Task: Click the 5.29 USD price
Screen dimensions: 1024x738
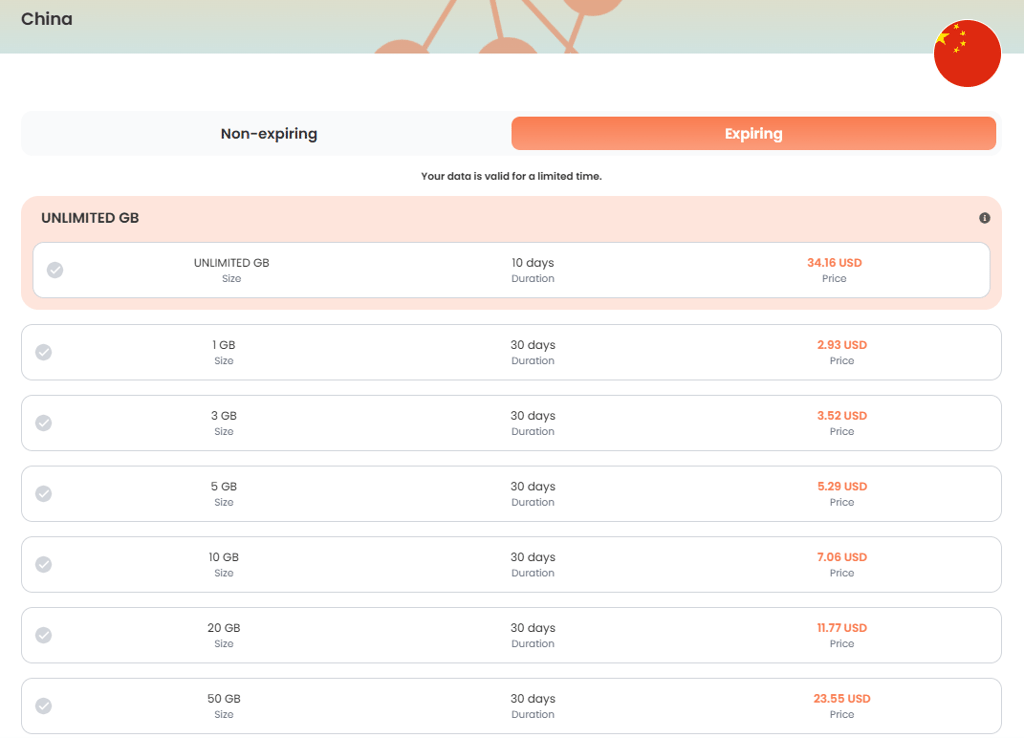Action: tap(842, 487)
